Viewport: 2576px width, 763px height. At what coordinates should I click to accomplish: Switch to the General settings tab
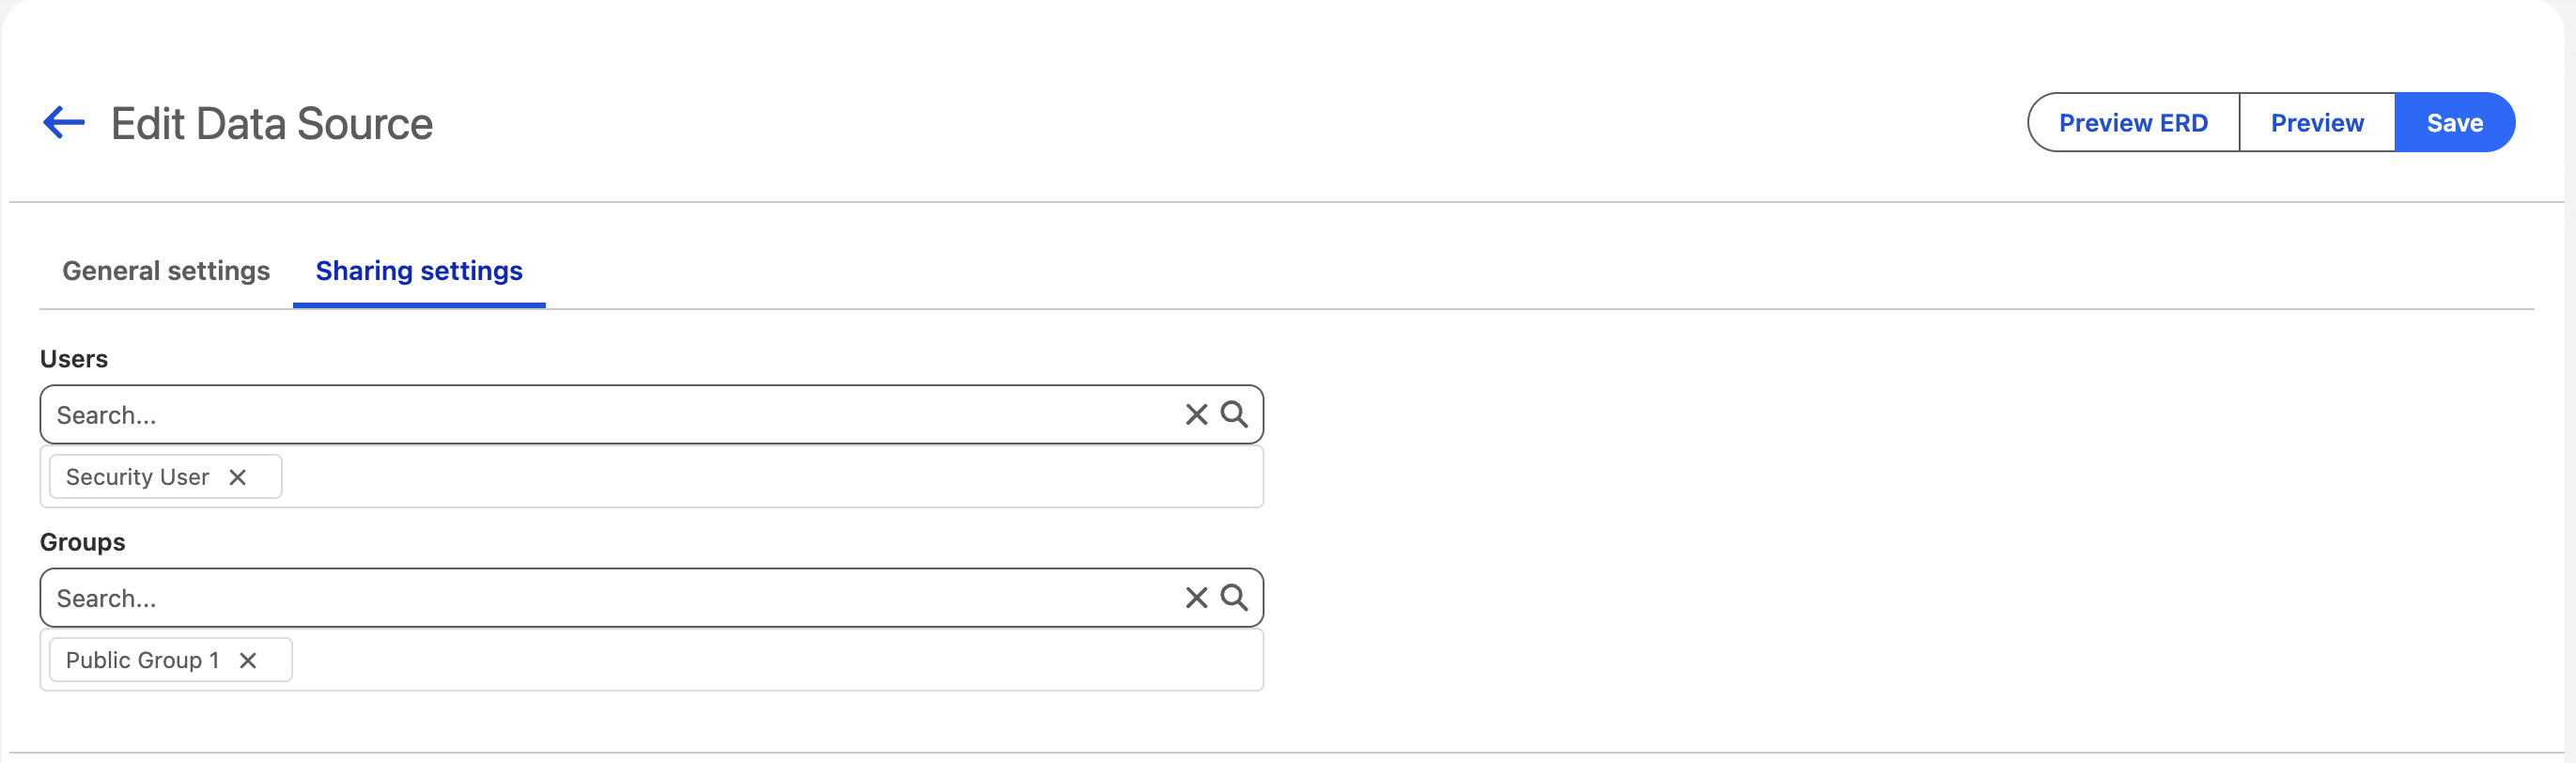pos(166,271)
